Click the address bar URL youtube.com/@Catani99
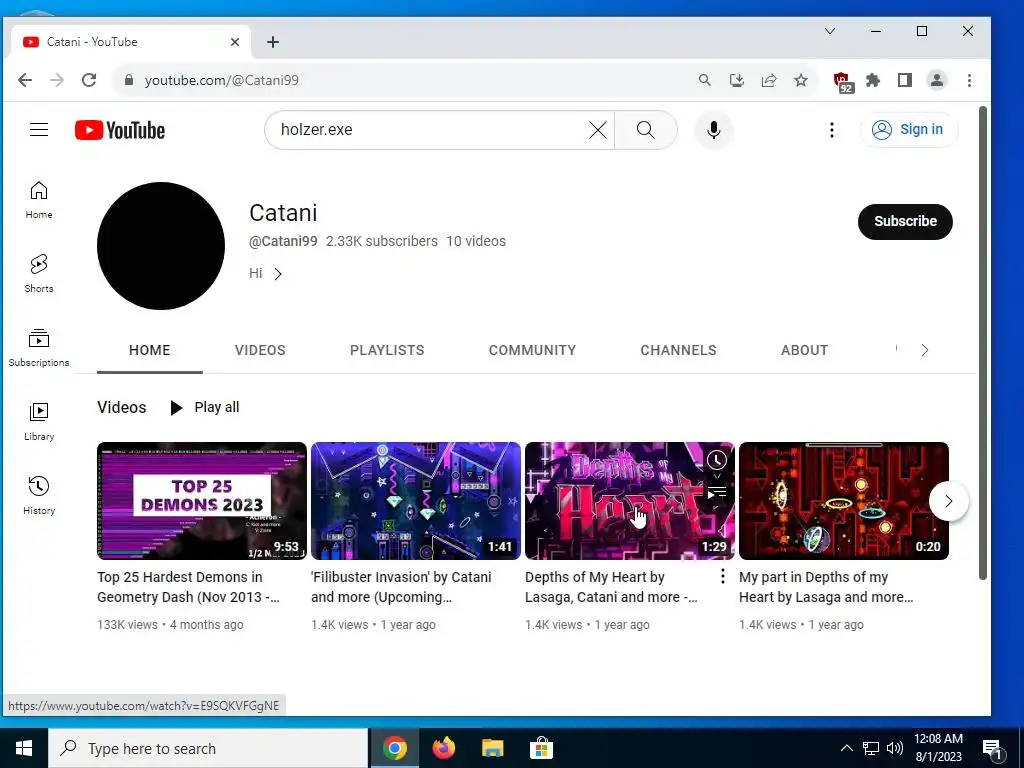1024x768 pixels. click(221, 80)
